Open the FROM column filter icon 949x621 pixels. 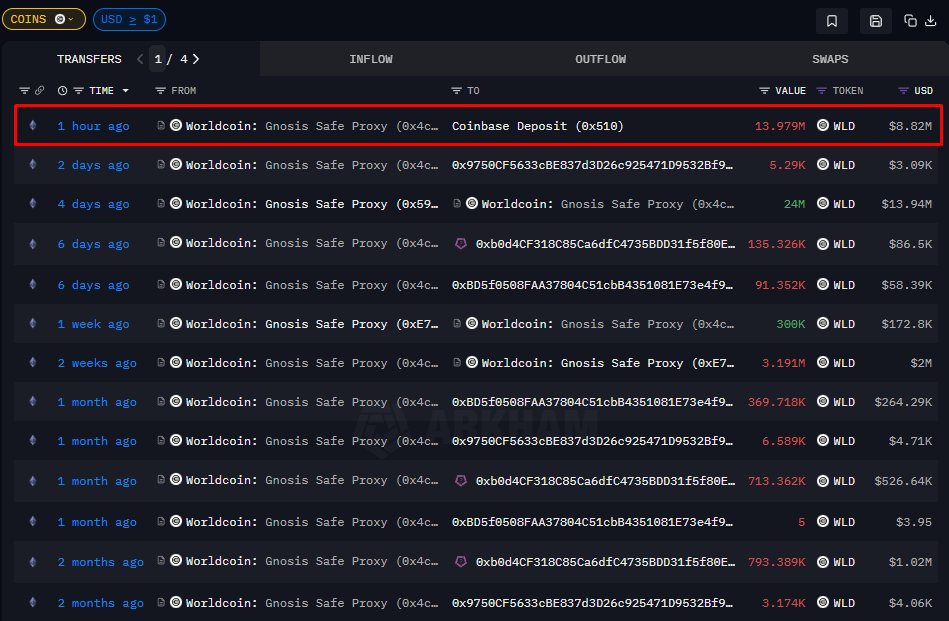click(160, 91)
